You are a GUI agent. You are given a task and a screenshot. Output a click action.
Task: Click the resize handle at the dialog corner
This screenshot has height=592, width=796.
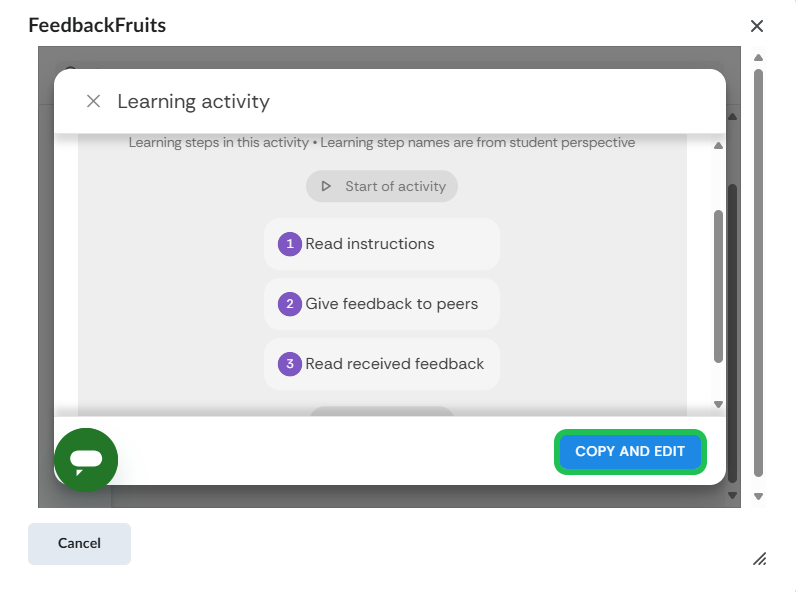click(760, 558)
